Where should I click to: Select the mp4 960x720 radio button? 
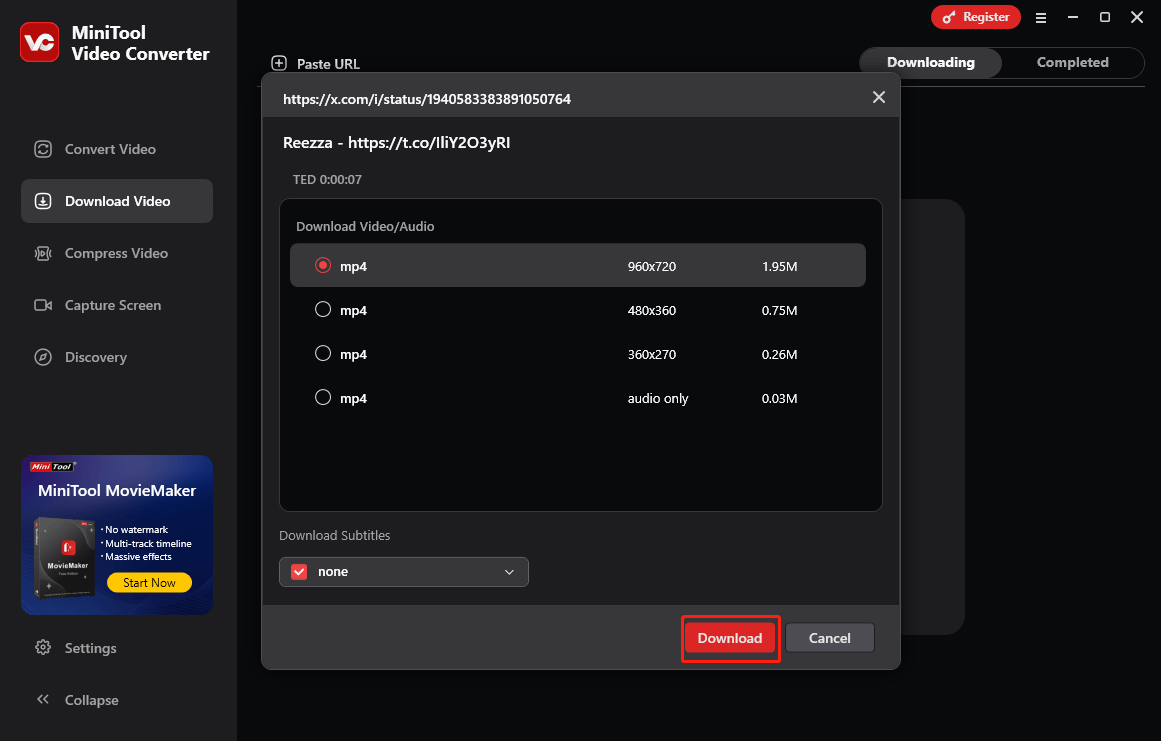click(x=323, y=265)
